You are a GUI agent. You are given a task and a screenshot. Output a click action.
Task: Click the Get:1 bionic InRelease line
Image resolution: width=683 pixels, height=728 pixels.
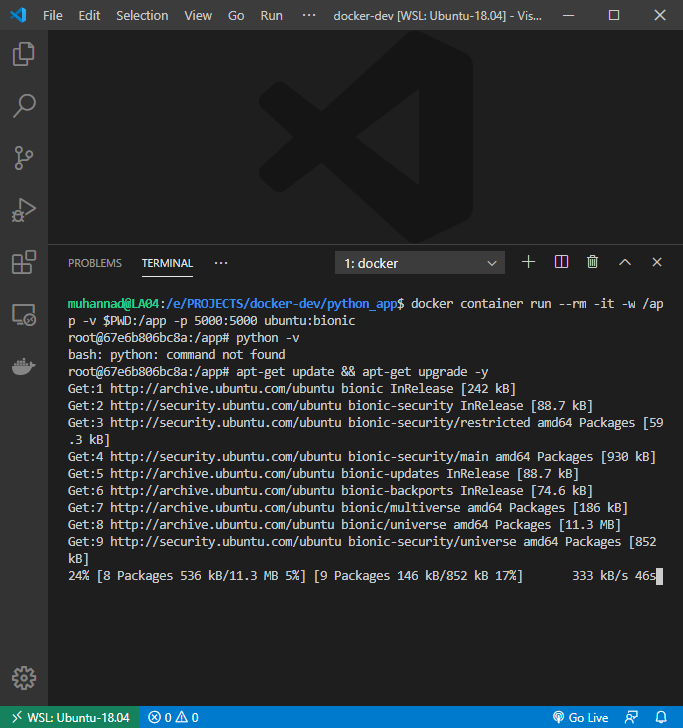[292, 389]
